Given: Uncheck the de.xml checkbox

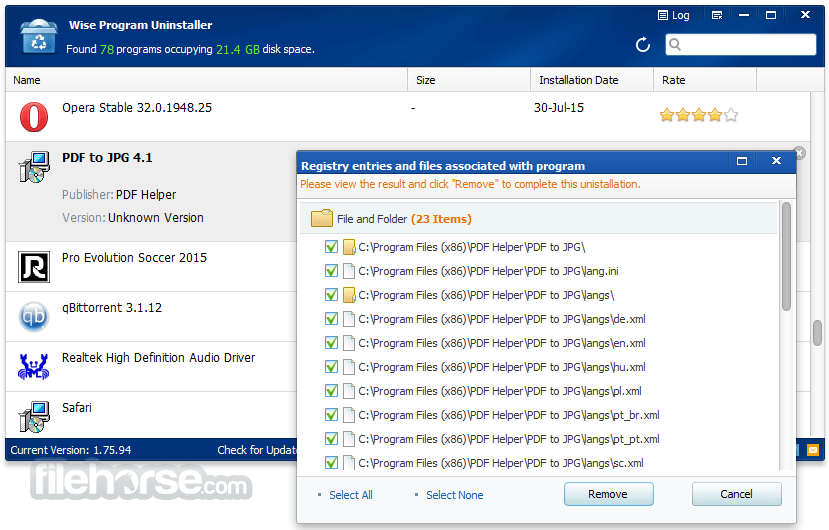Looking at the screenshot, I should [331, 319].
